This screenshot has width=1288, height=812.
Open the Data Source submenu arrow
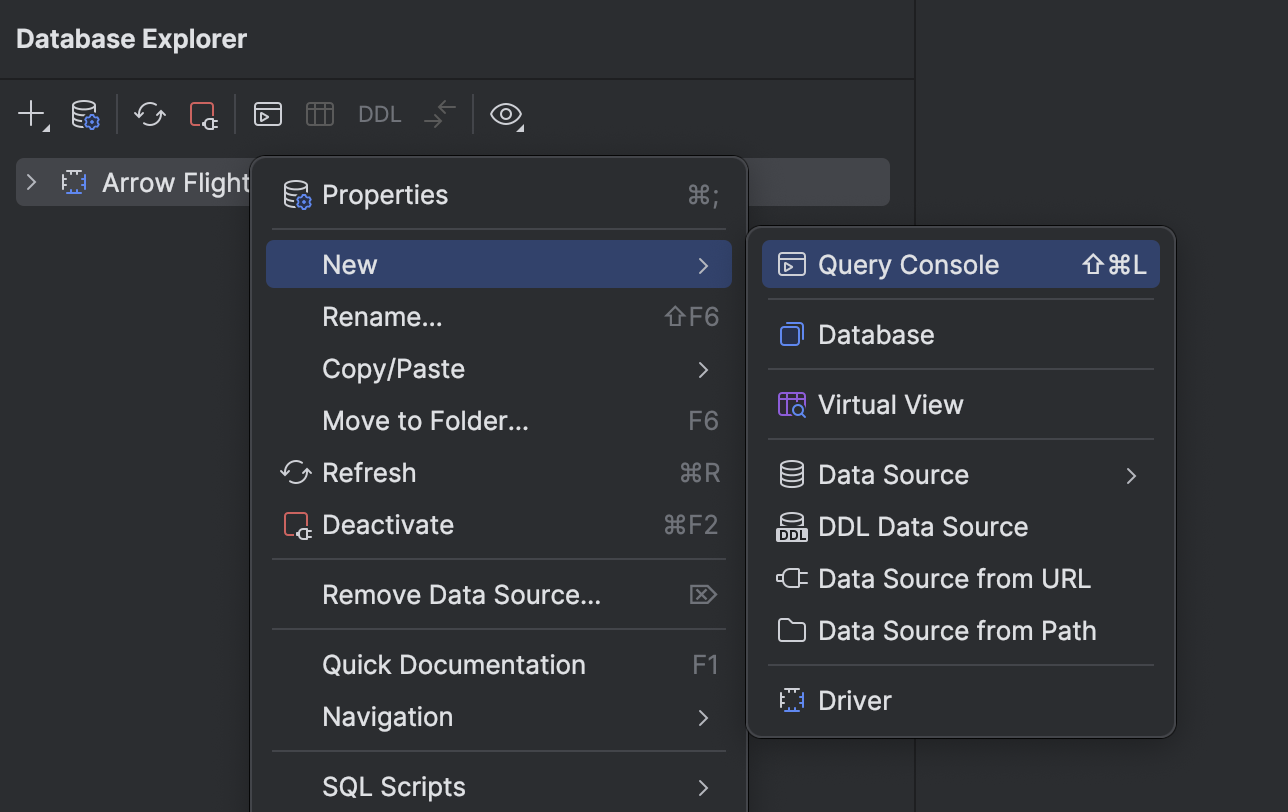[x=1131, y=476]
